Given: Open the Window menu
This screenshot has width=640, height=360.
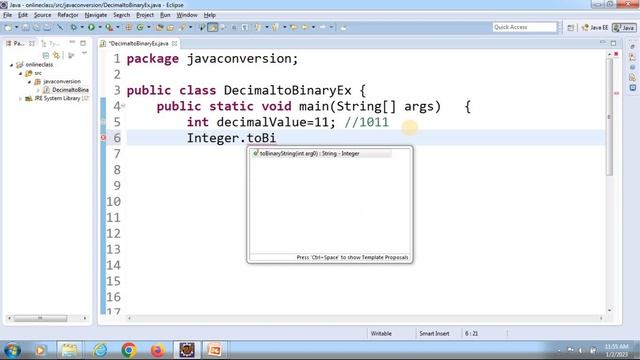Looking at the screenshot, I should tap(187, 15).
